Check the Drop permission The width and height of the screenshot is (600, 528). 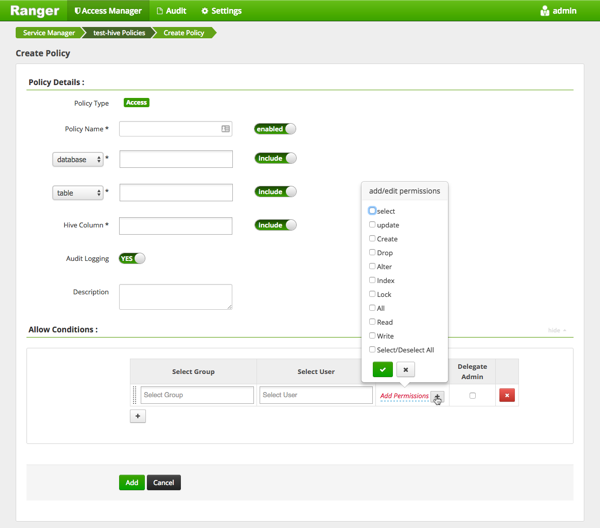pos(372,252)
